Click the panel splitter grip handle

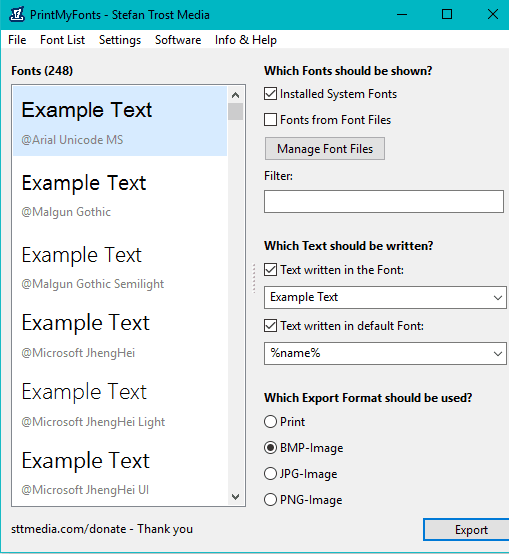[254, 278]
